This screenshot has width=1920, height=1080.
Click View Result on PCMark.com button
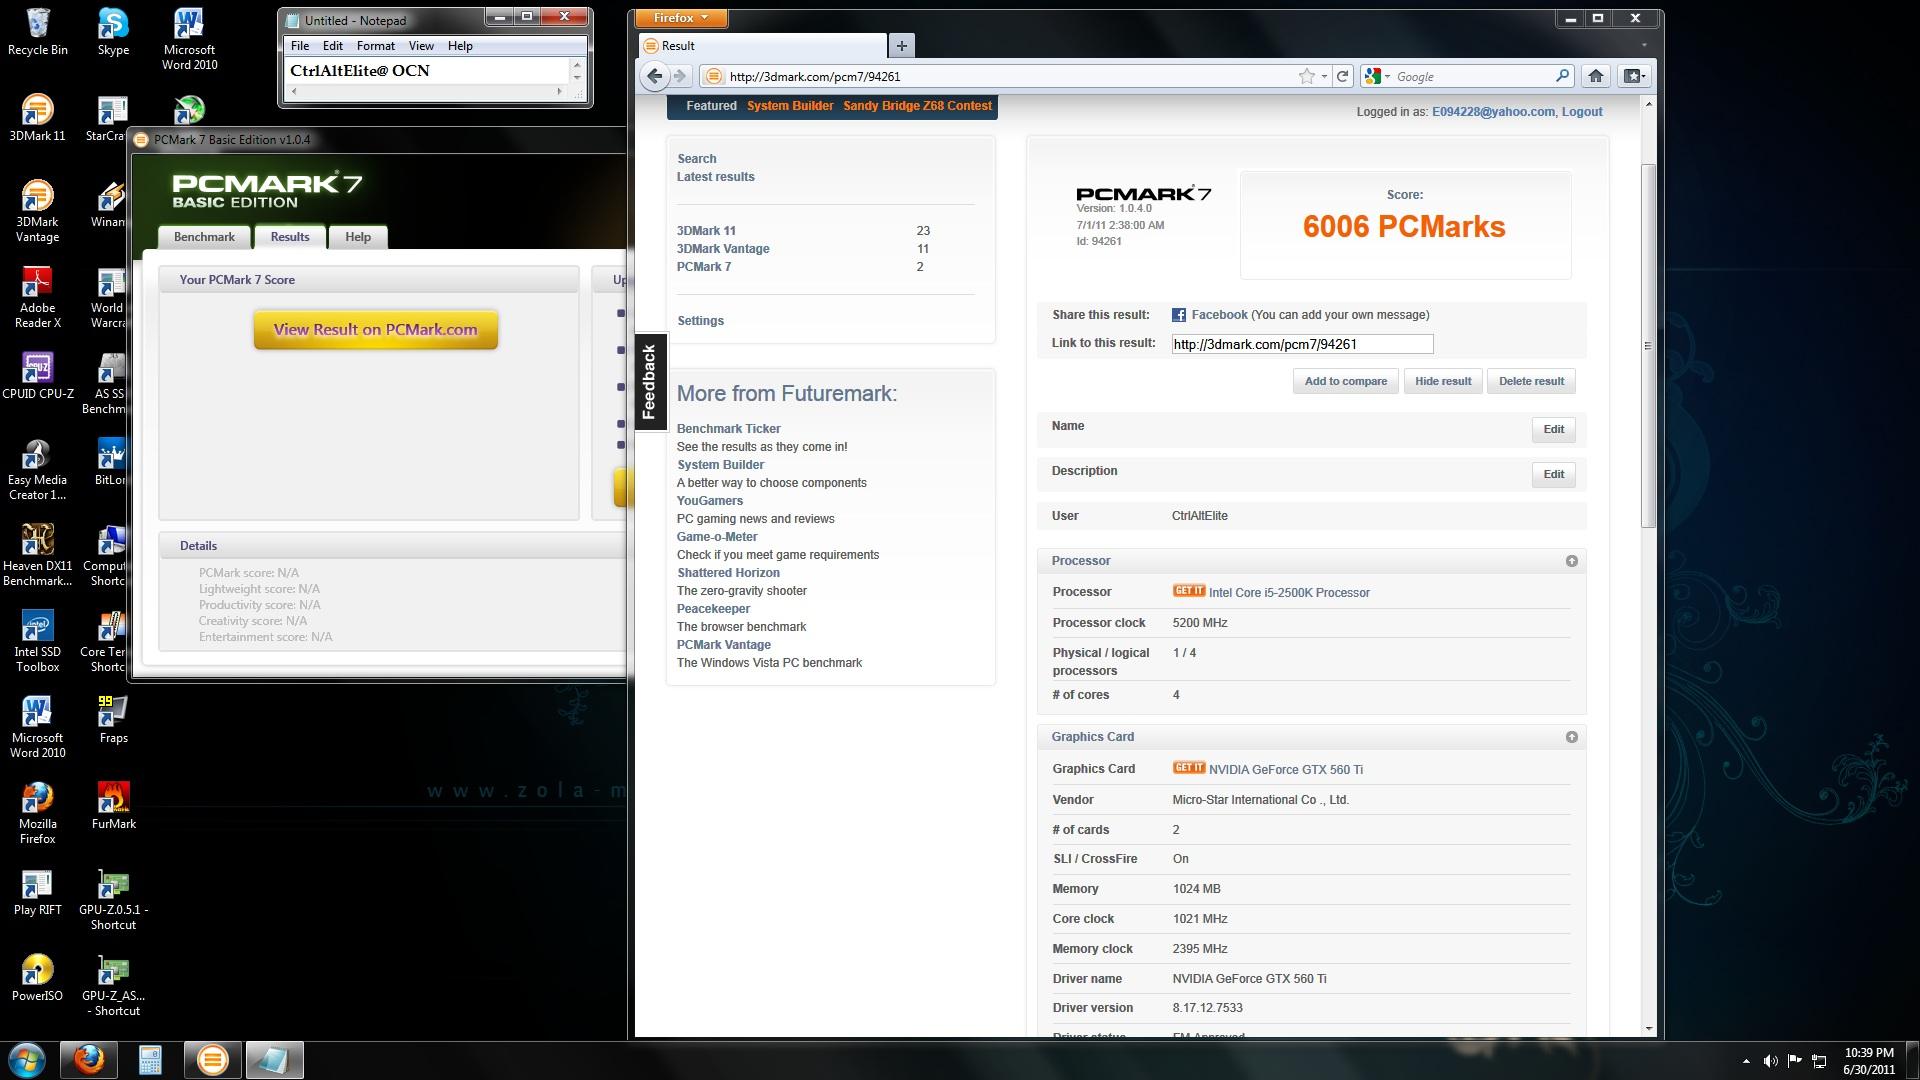(376, 330)
